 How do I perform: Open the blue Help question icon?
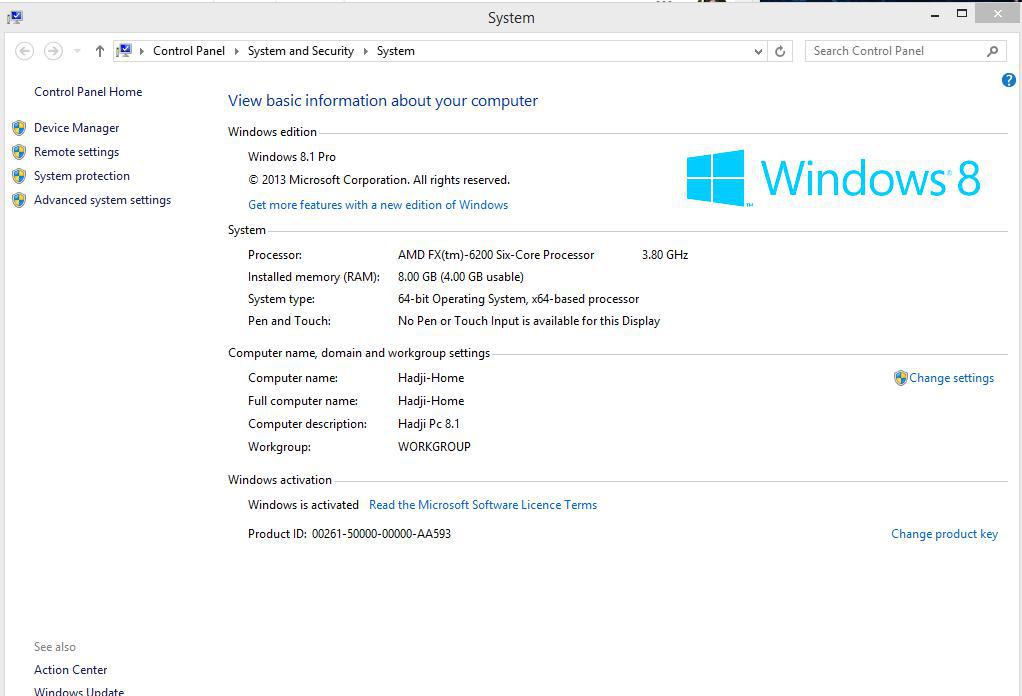pyautogui.click(x=1008, y=80)
